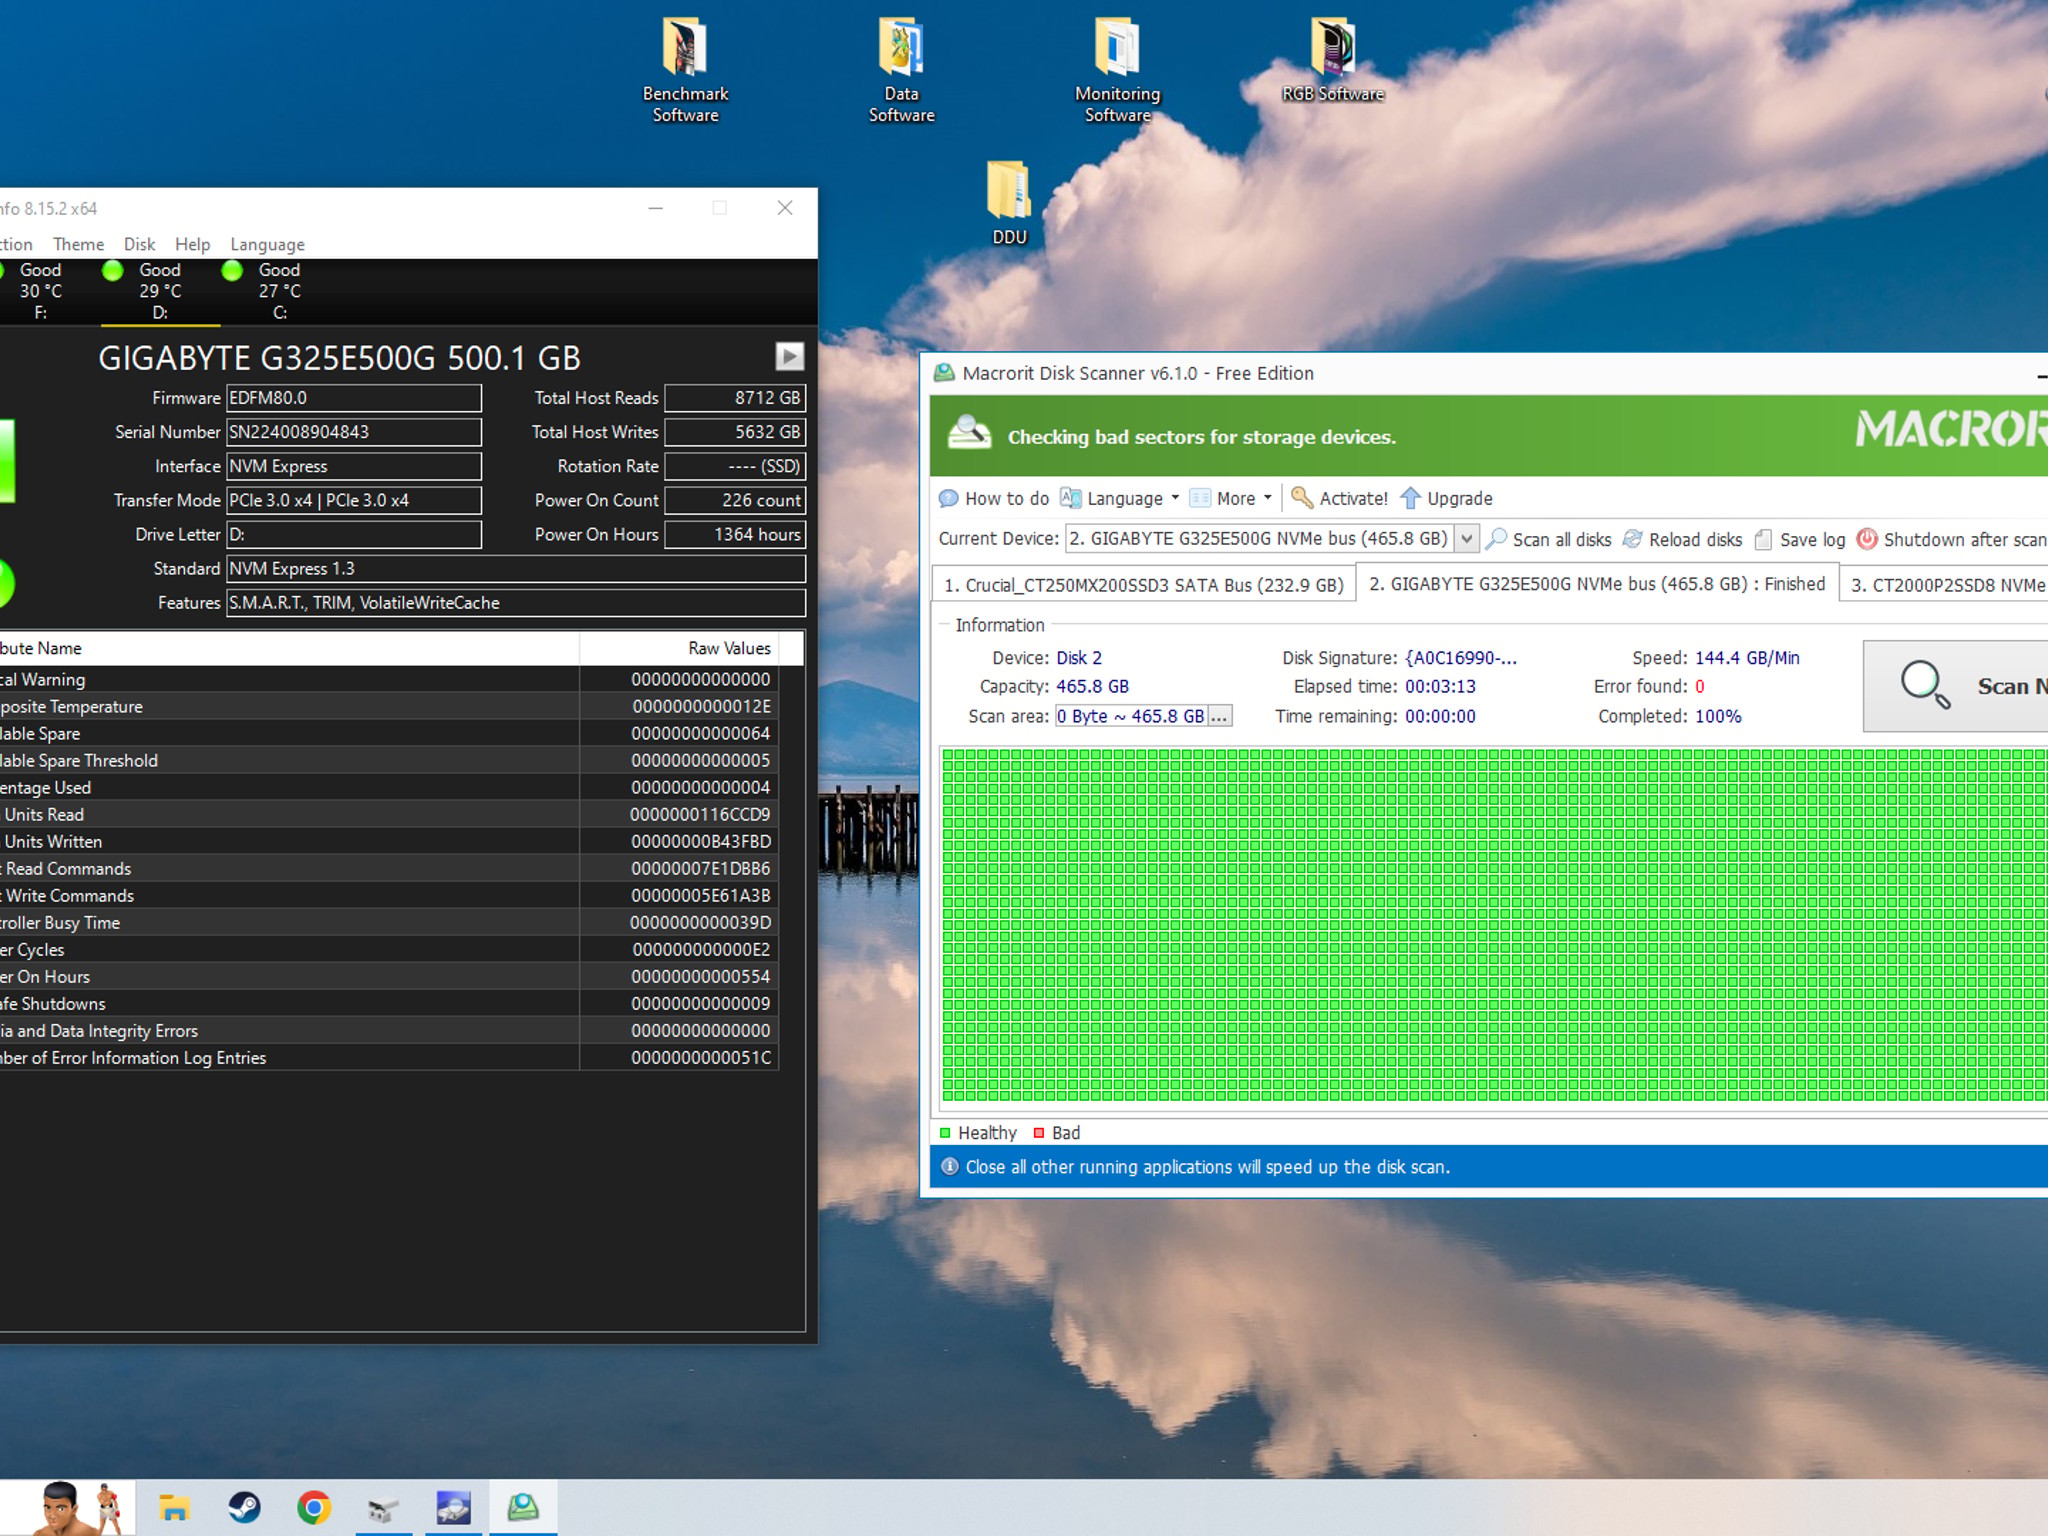Click the Interface field showing NVM Express

[354, 466]
